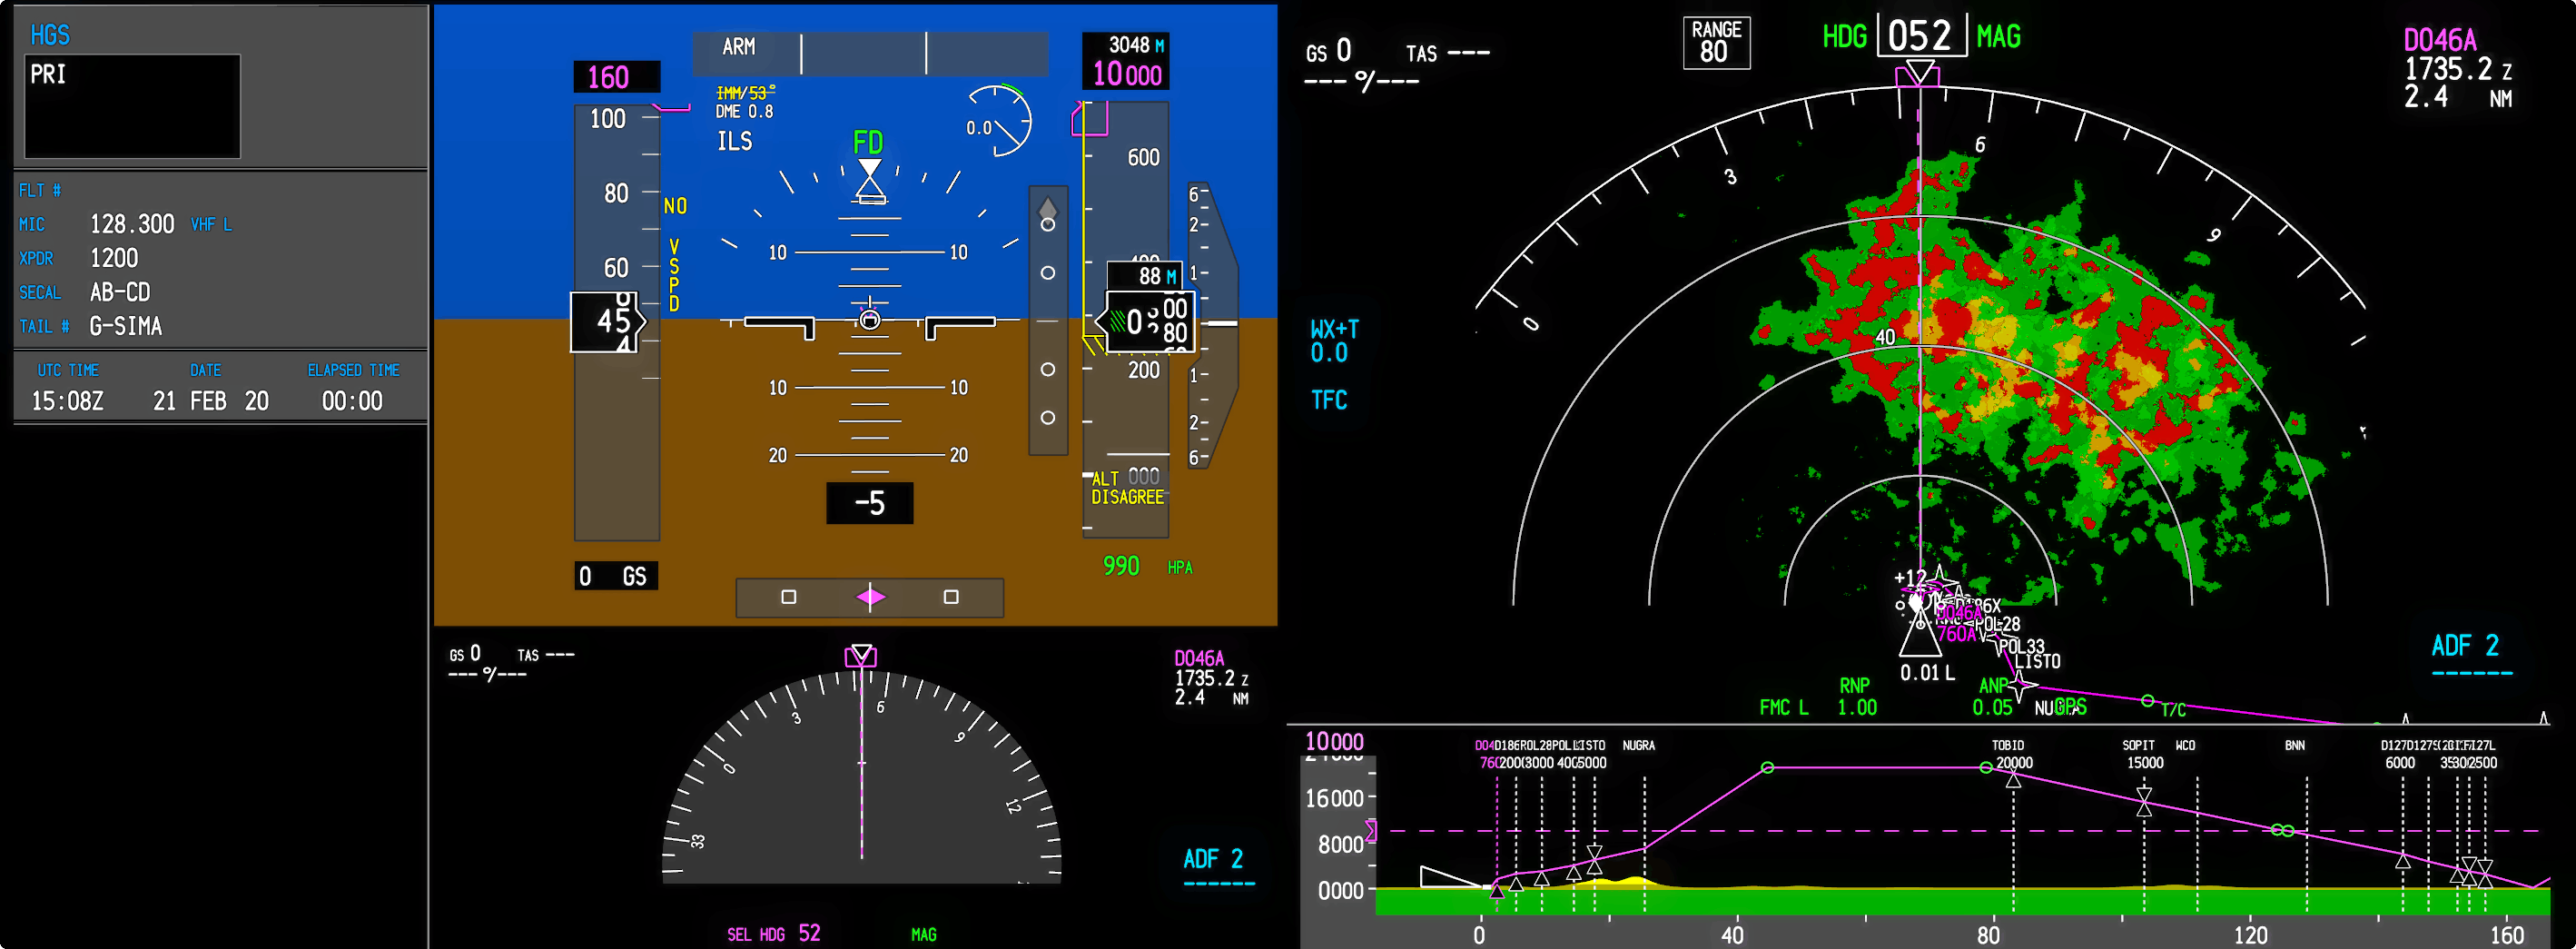Select the HGS PRI mode box
2576x949 pixels.
(x=132, y=105)
